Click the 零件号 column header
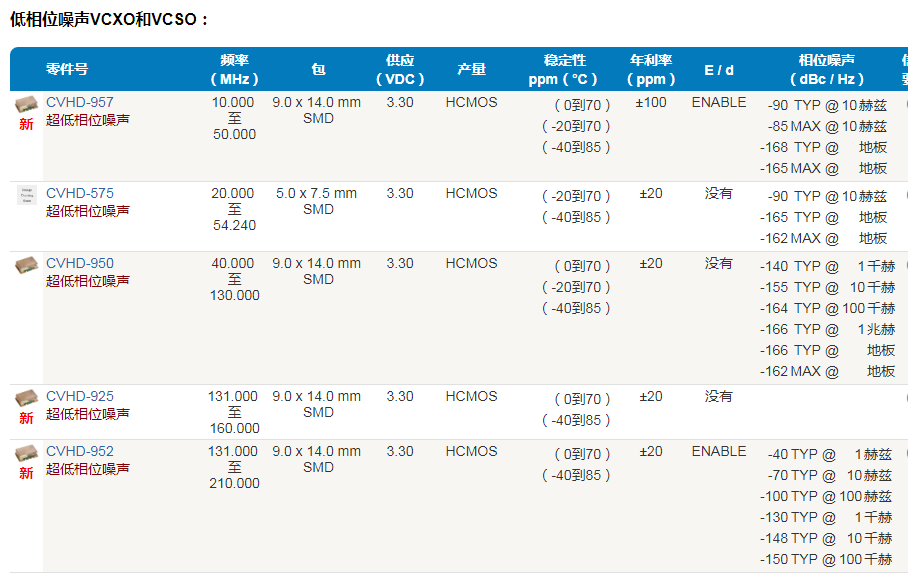908x575 pixels. pos(67,69)
